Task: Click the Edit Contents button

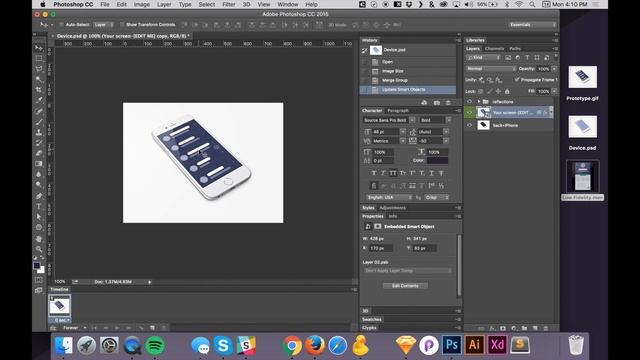Action: tap(405, 286)
